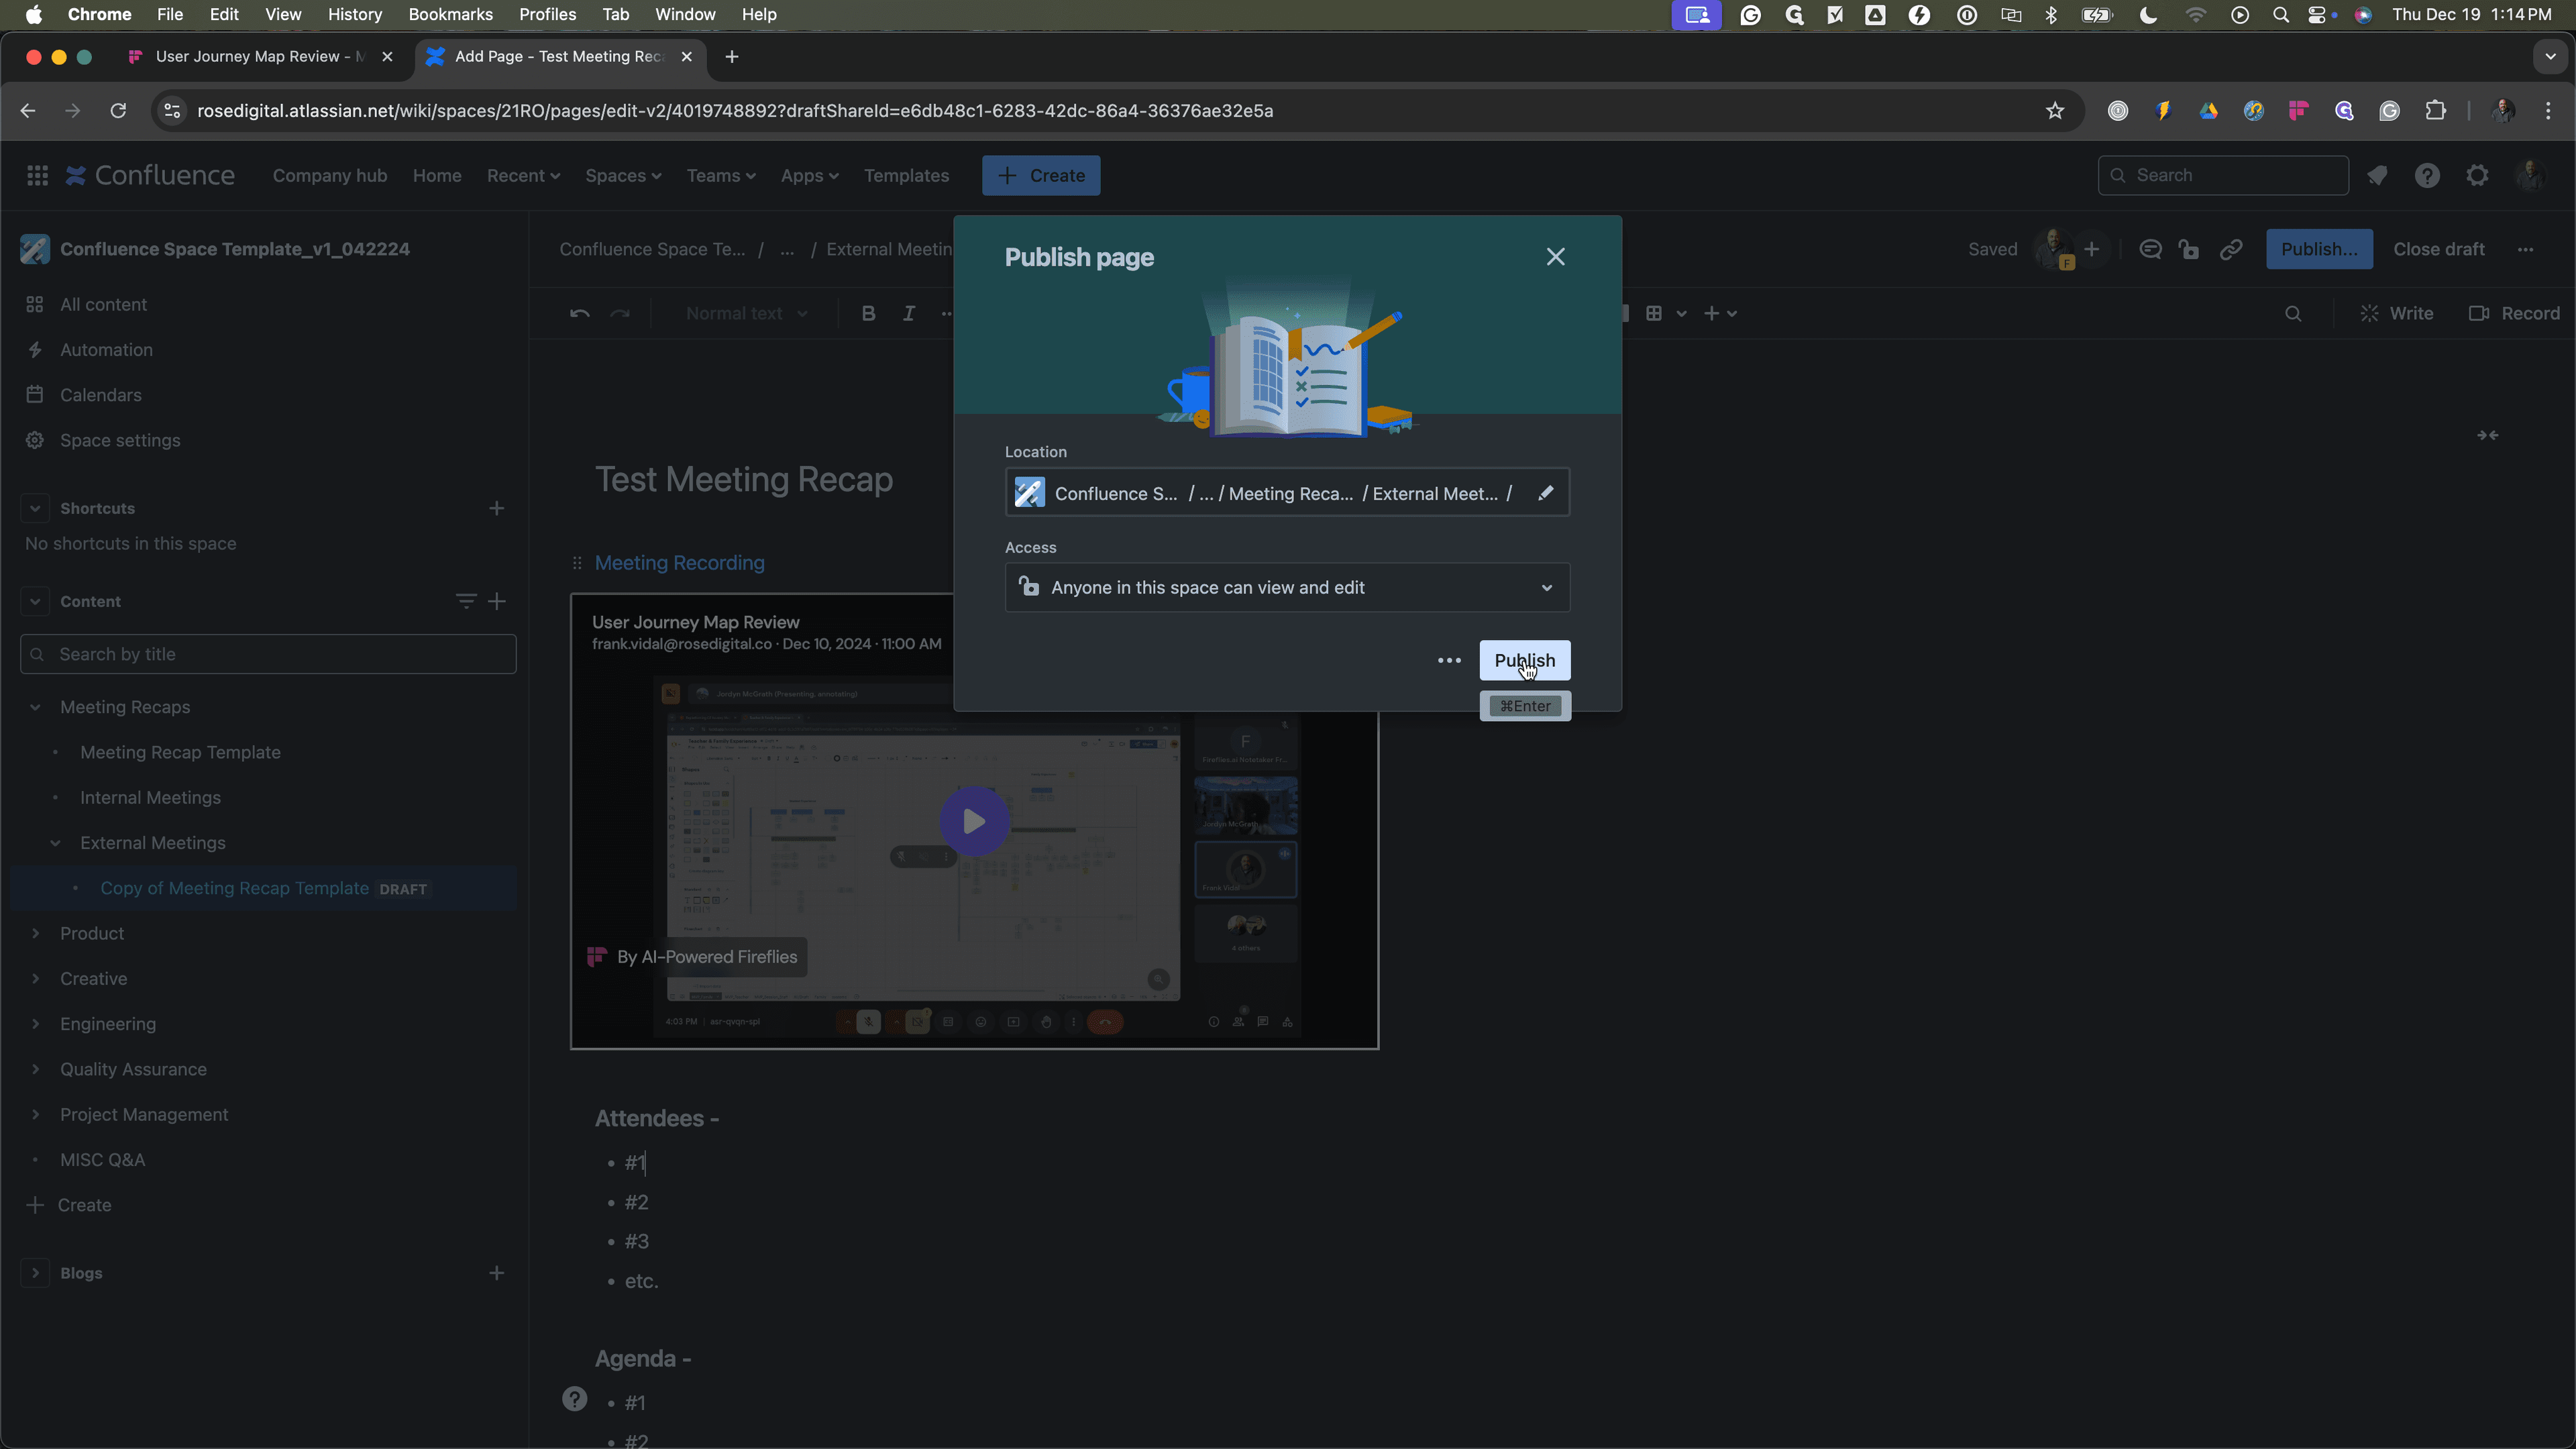Screen dimensions: 2576x1449
Task: Copy page link icon in editor header
Action: (2231, 249)
